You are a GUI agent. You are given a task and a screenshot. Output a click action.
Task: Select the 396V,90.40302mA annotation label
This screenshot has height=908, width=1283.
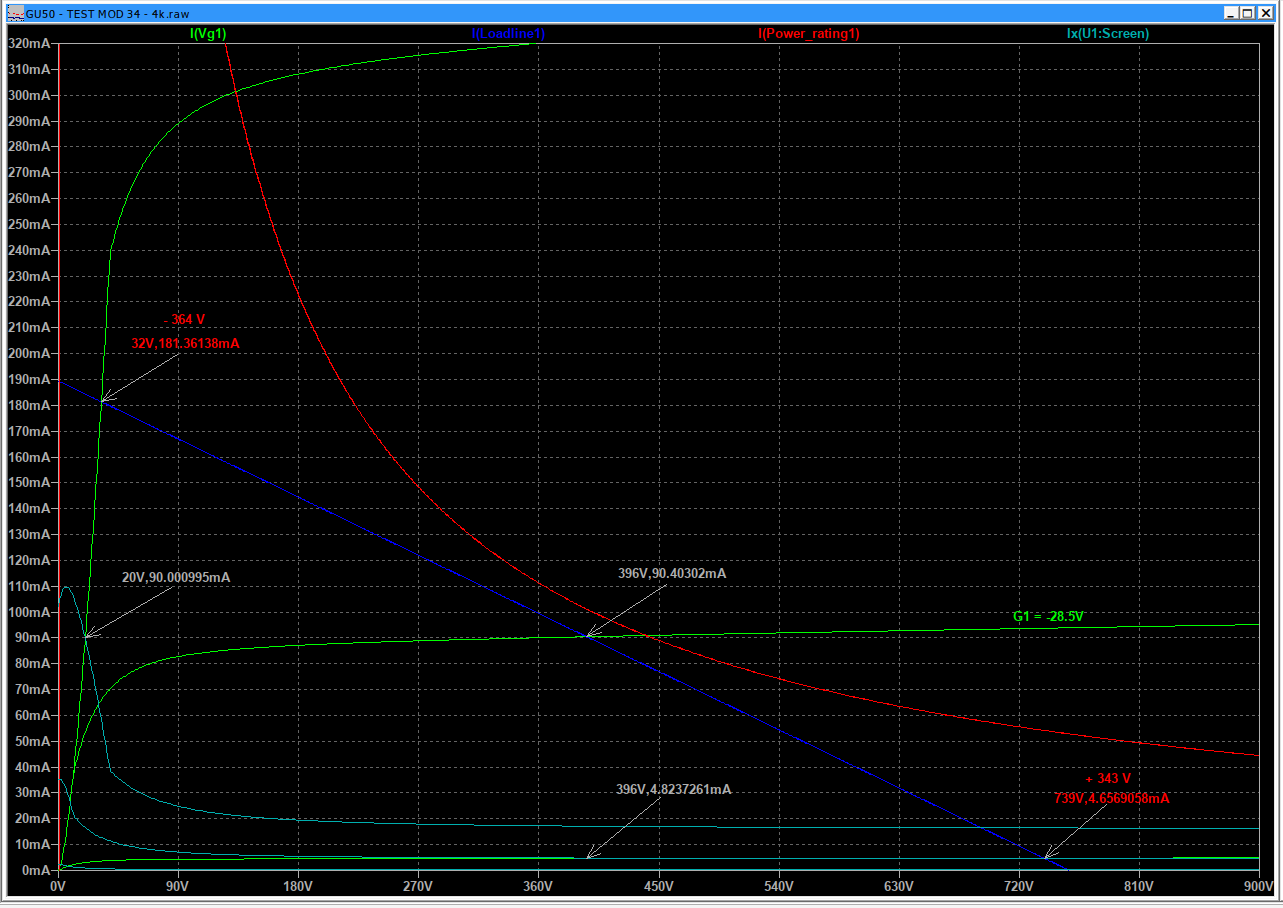(672, 573)
